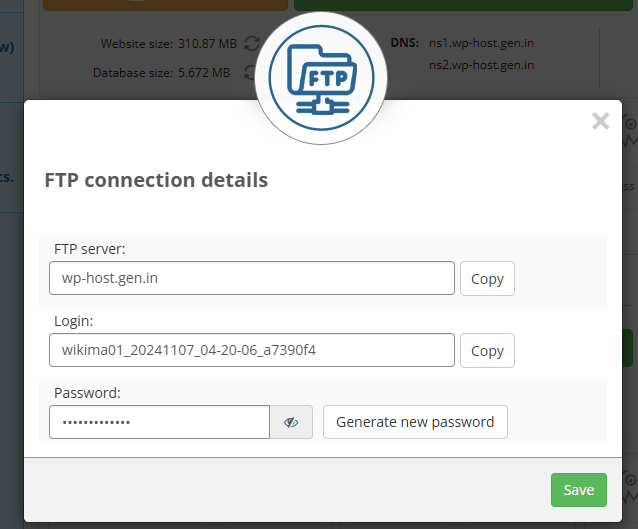Generate a new FTP password
638x529 pixels.
pyautogui.click(x=415, y=422)
